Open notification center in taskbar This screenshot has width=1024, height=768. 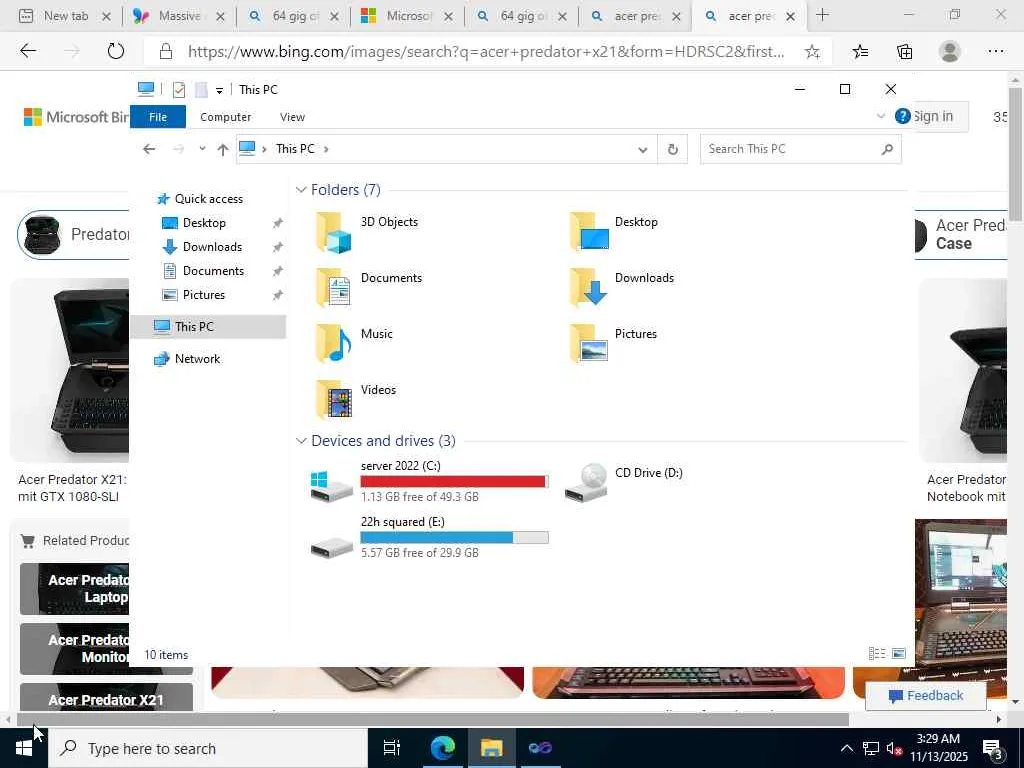[x=993, y=748]
